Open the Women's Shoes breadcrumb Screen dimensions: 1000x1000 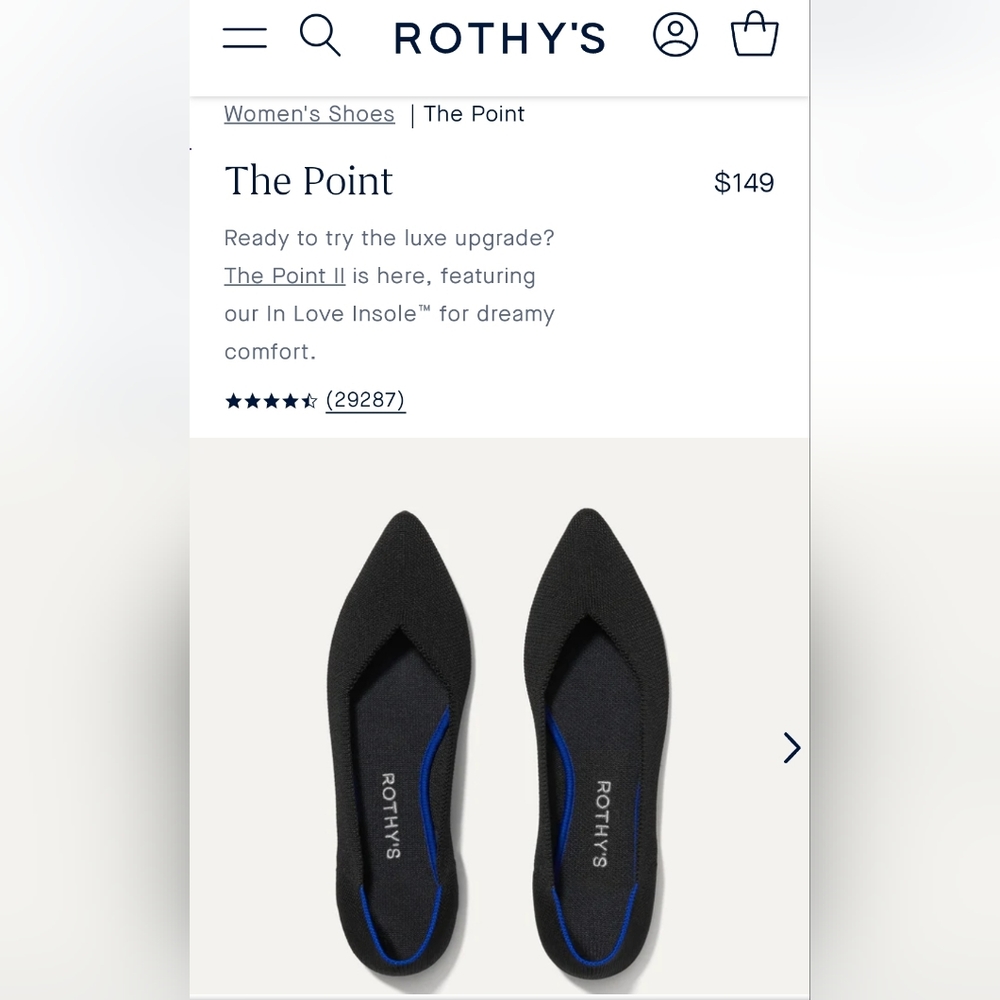click(308, 113)
